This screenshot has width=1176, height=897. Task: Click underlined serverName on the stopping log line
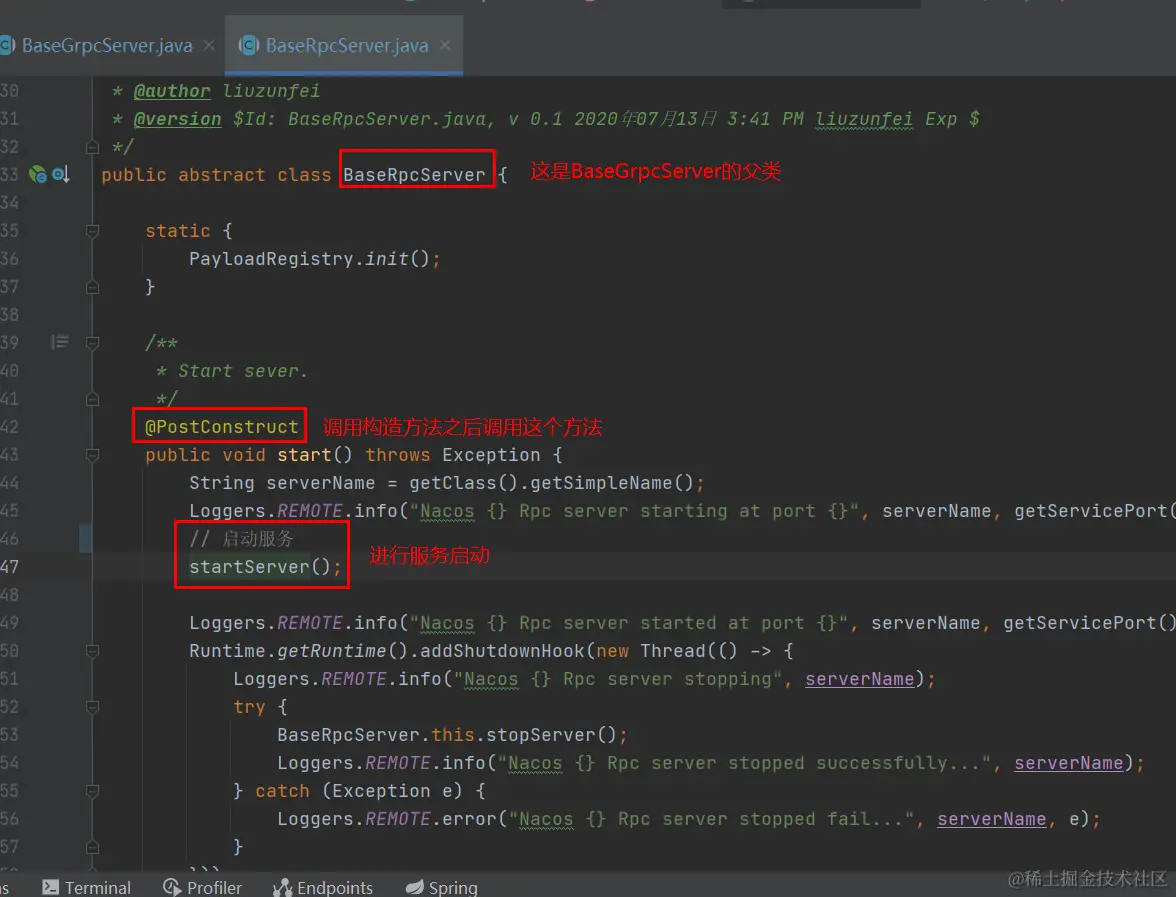[860, 679]
